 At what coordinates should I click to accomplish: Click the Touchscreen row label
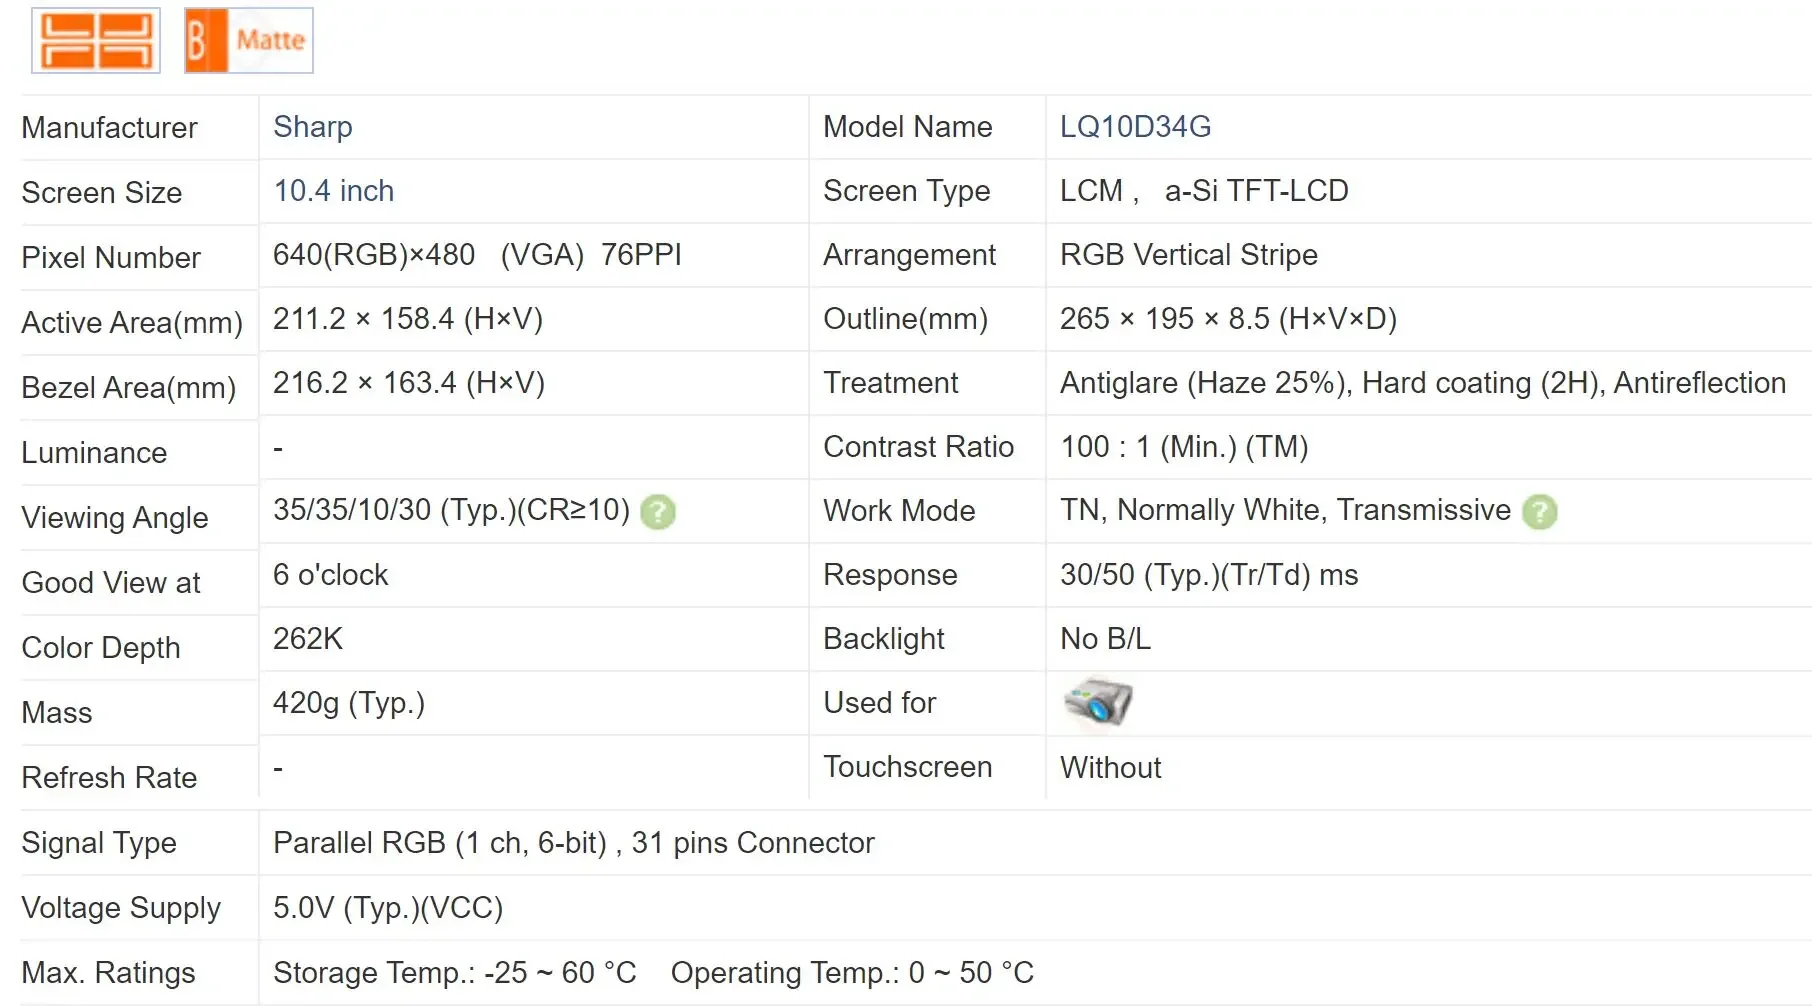[x=907, y=767]
